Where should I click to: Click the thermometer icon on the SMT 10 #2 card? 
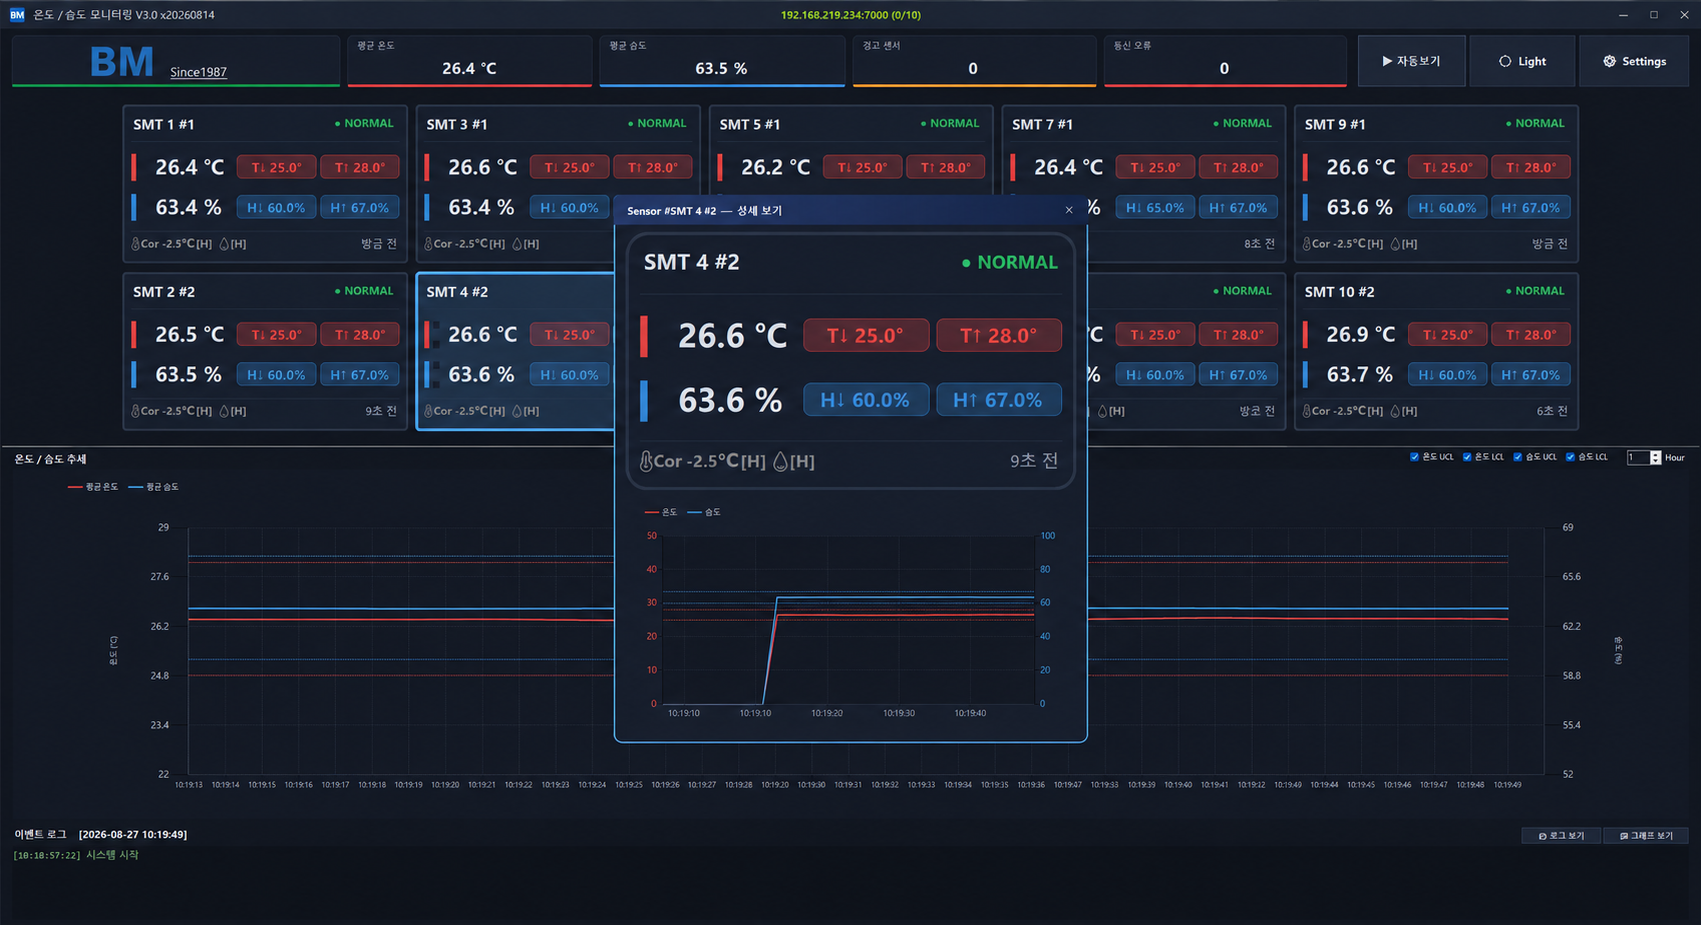pyautogui.click(x=1307, y=411)
